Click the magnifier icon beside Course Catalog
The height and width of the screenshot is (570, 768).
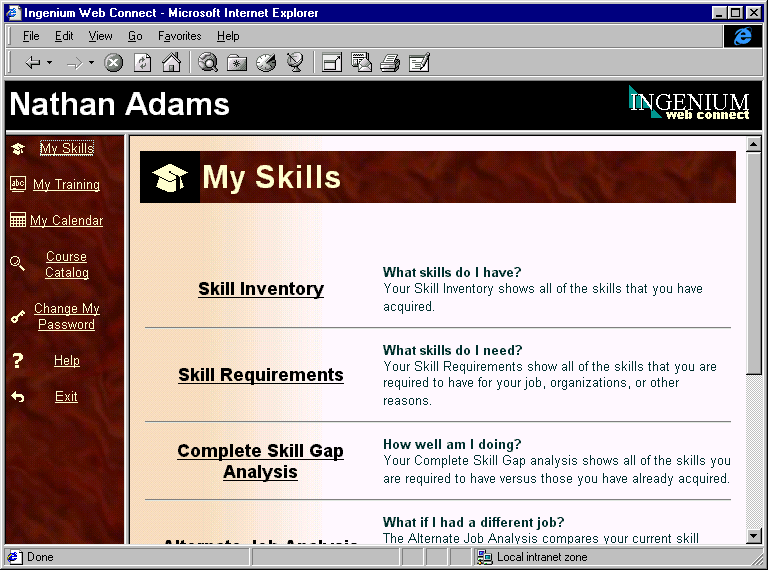tap(17, 264)
